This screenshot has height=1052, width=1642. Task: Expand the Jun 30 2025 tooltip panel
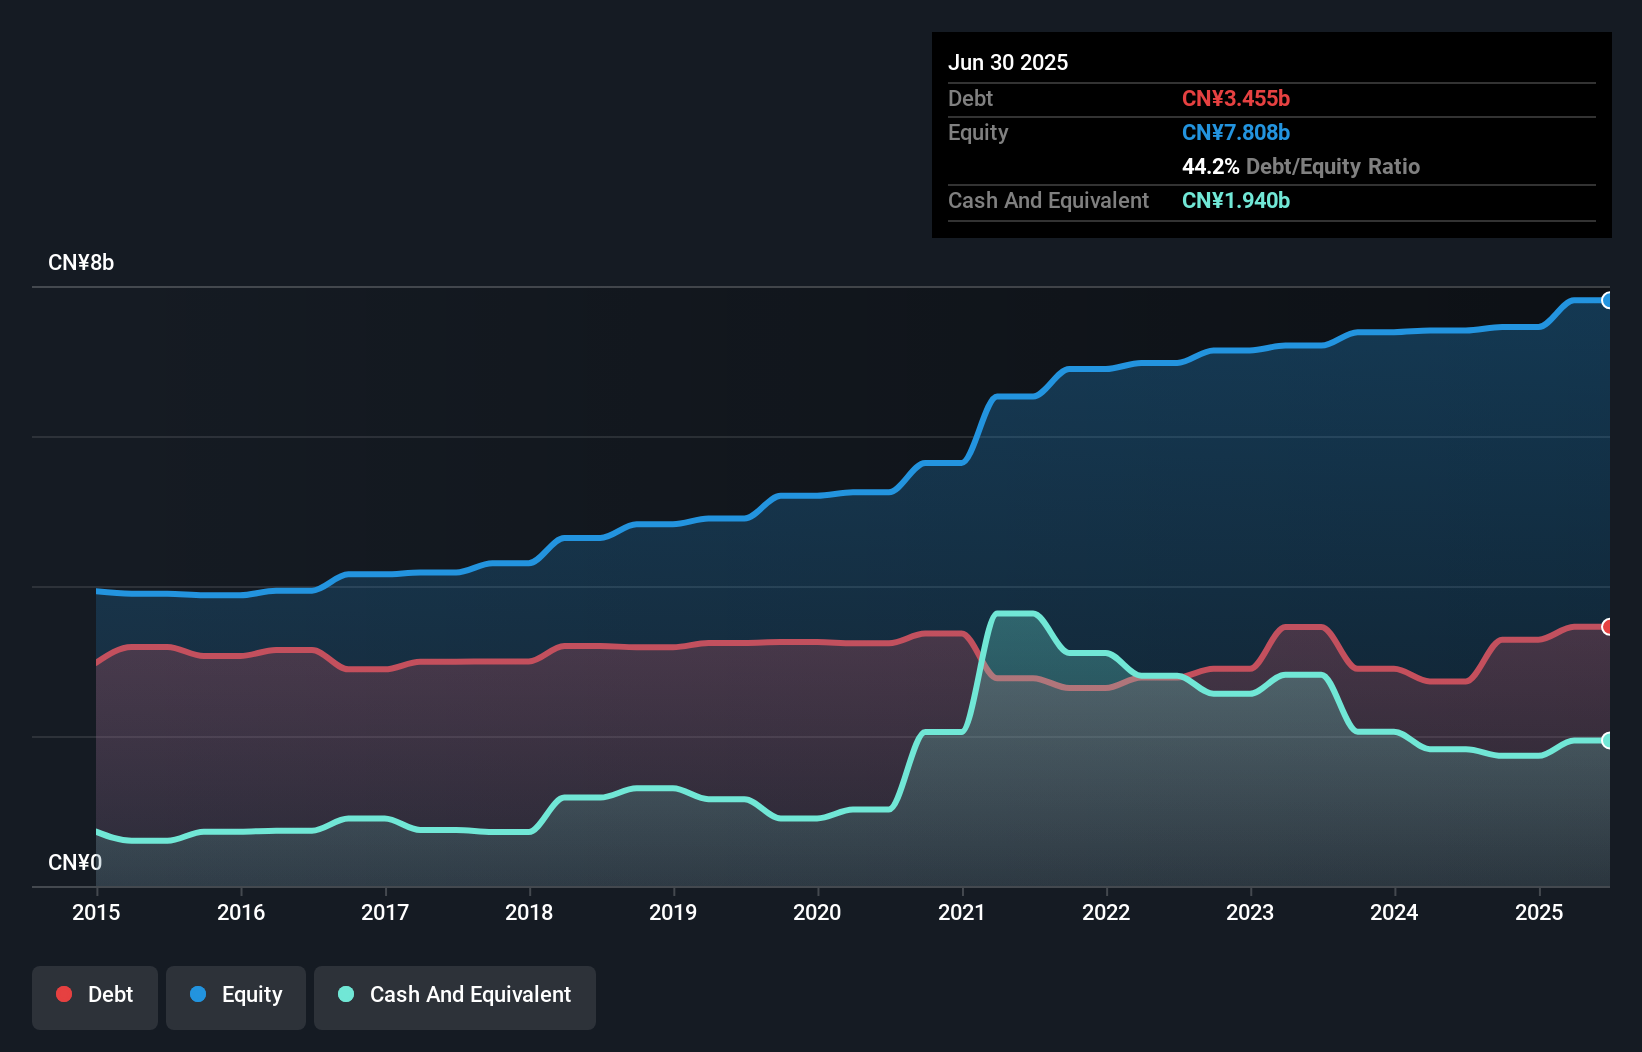1008,61
